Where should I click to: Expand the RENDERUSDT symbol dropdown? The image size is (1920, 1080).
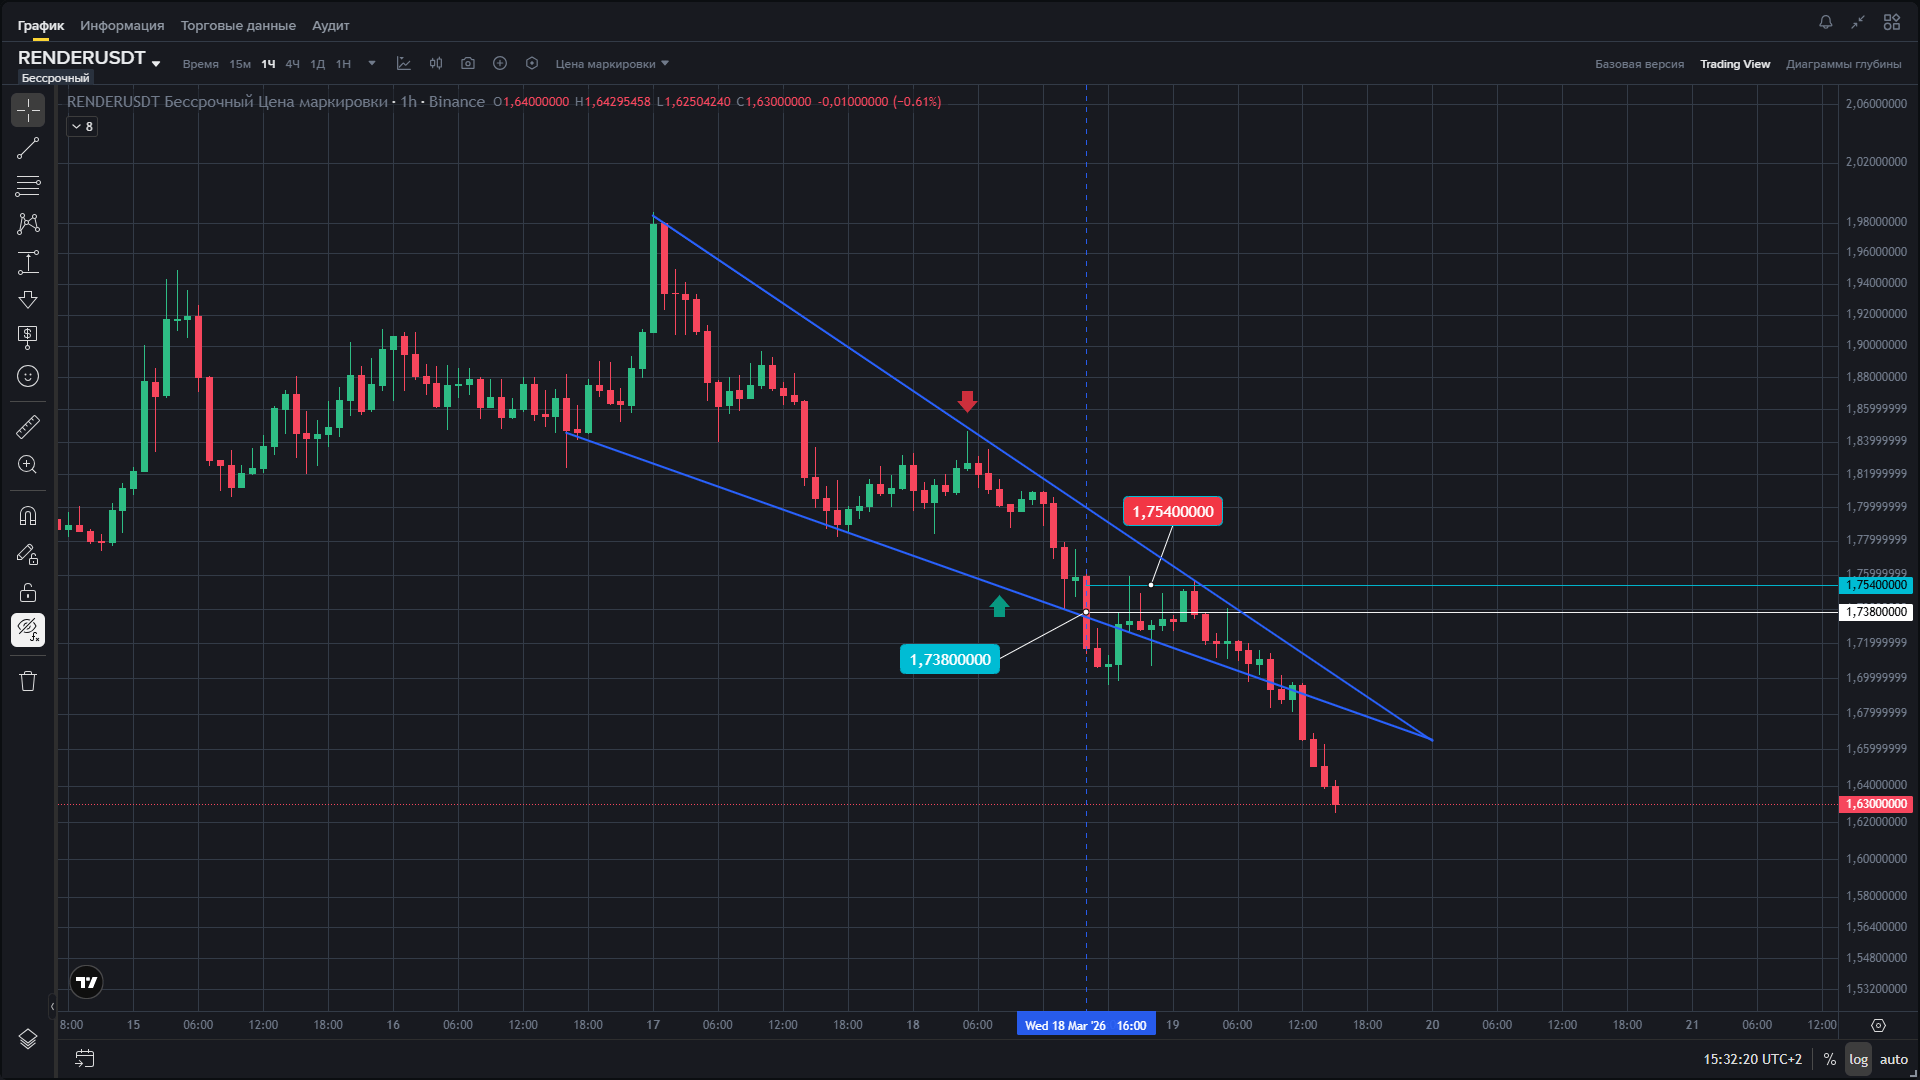(156, 63)
